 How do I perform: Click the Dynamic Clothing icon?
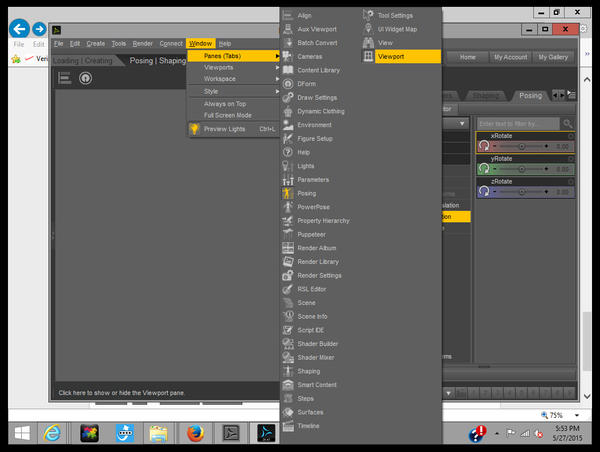click(x=288, y=111)
